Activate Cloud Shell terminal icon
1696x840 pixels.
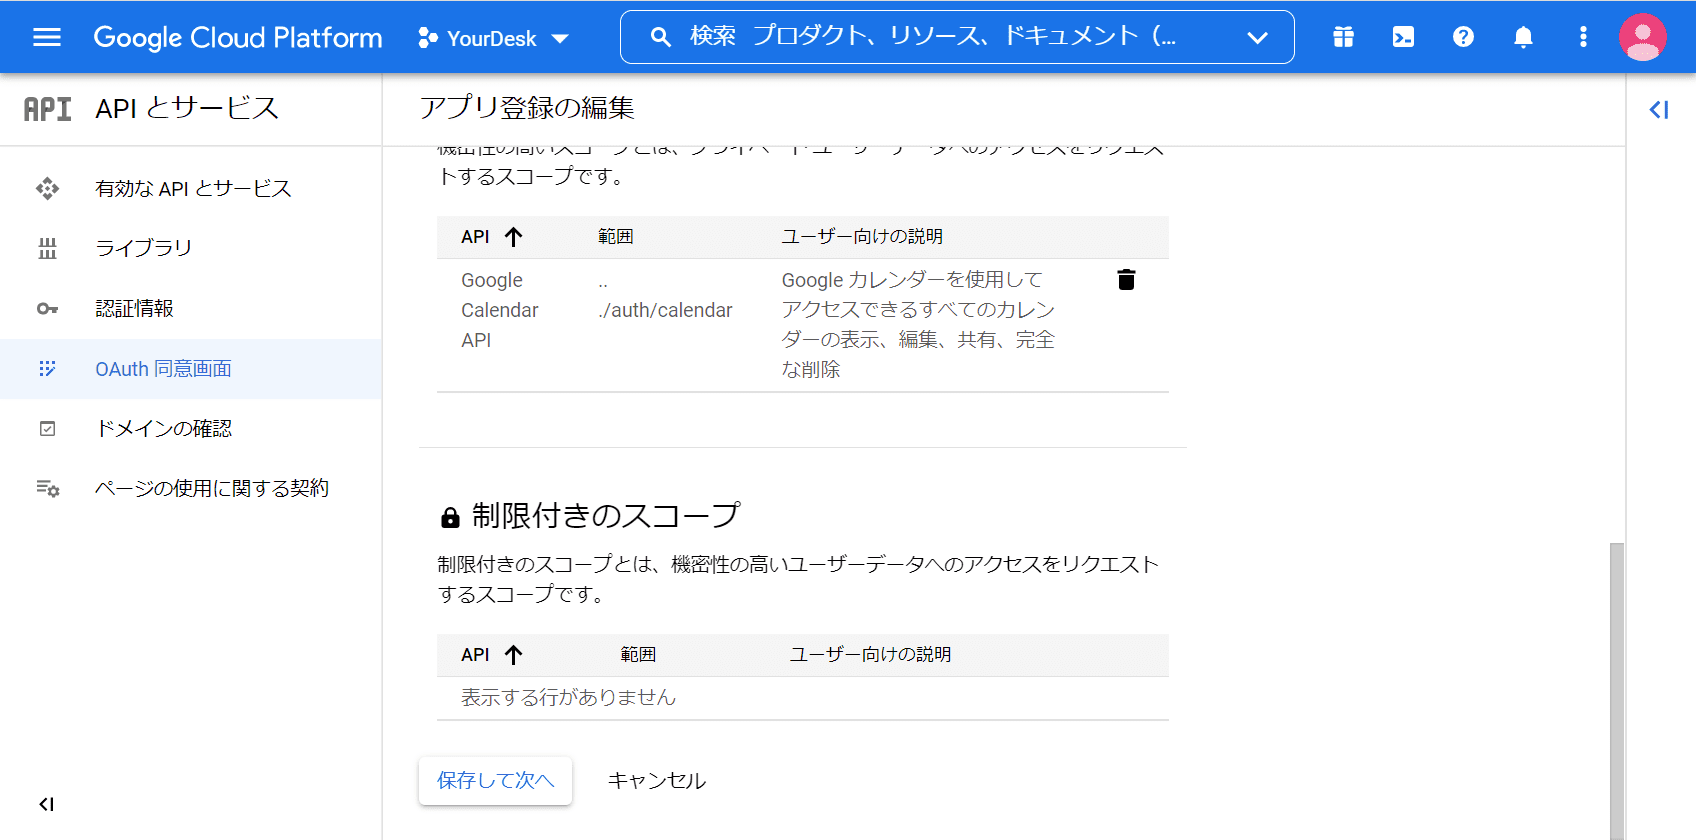pos(1403,37)
